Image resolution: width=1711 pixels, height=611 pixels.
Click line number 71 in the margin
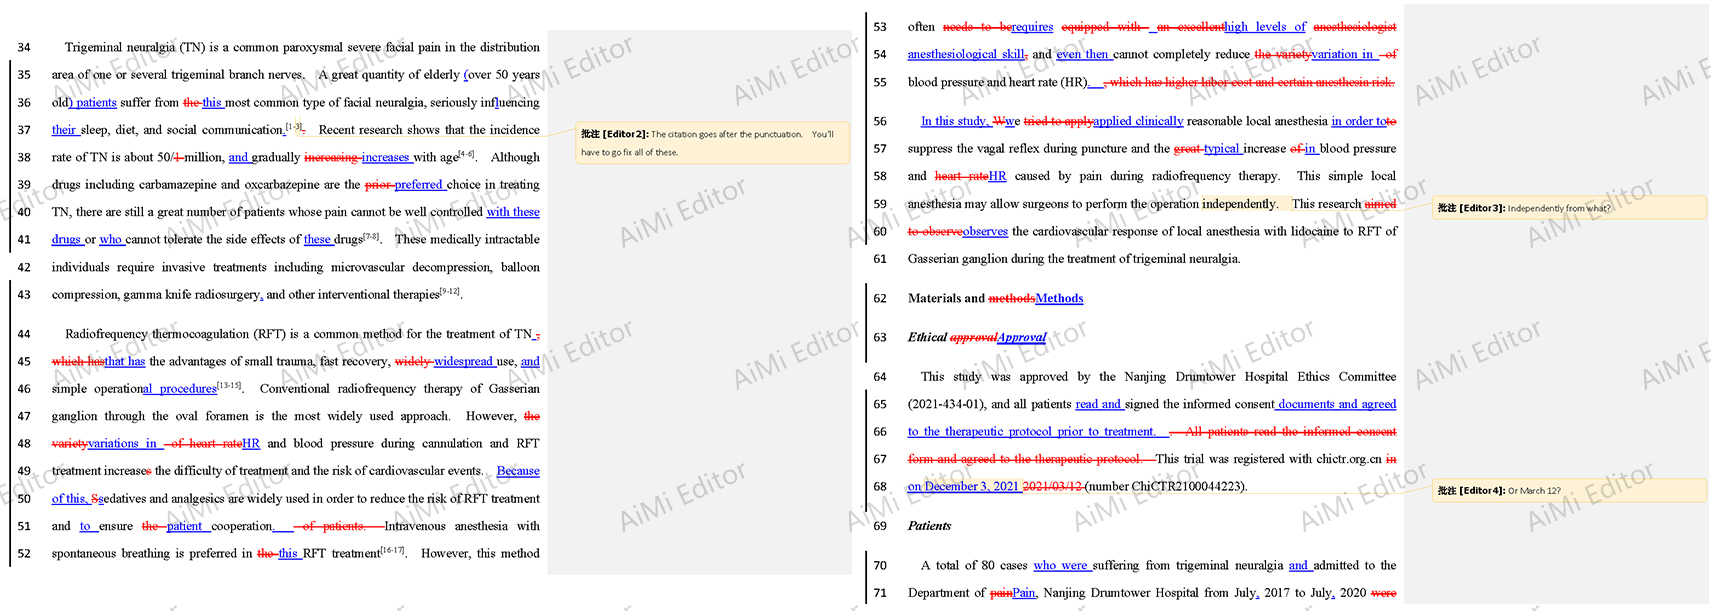click(x=880, y=593)
